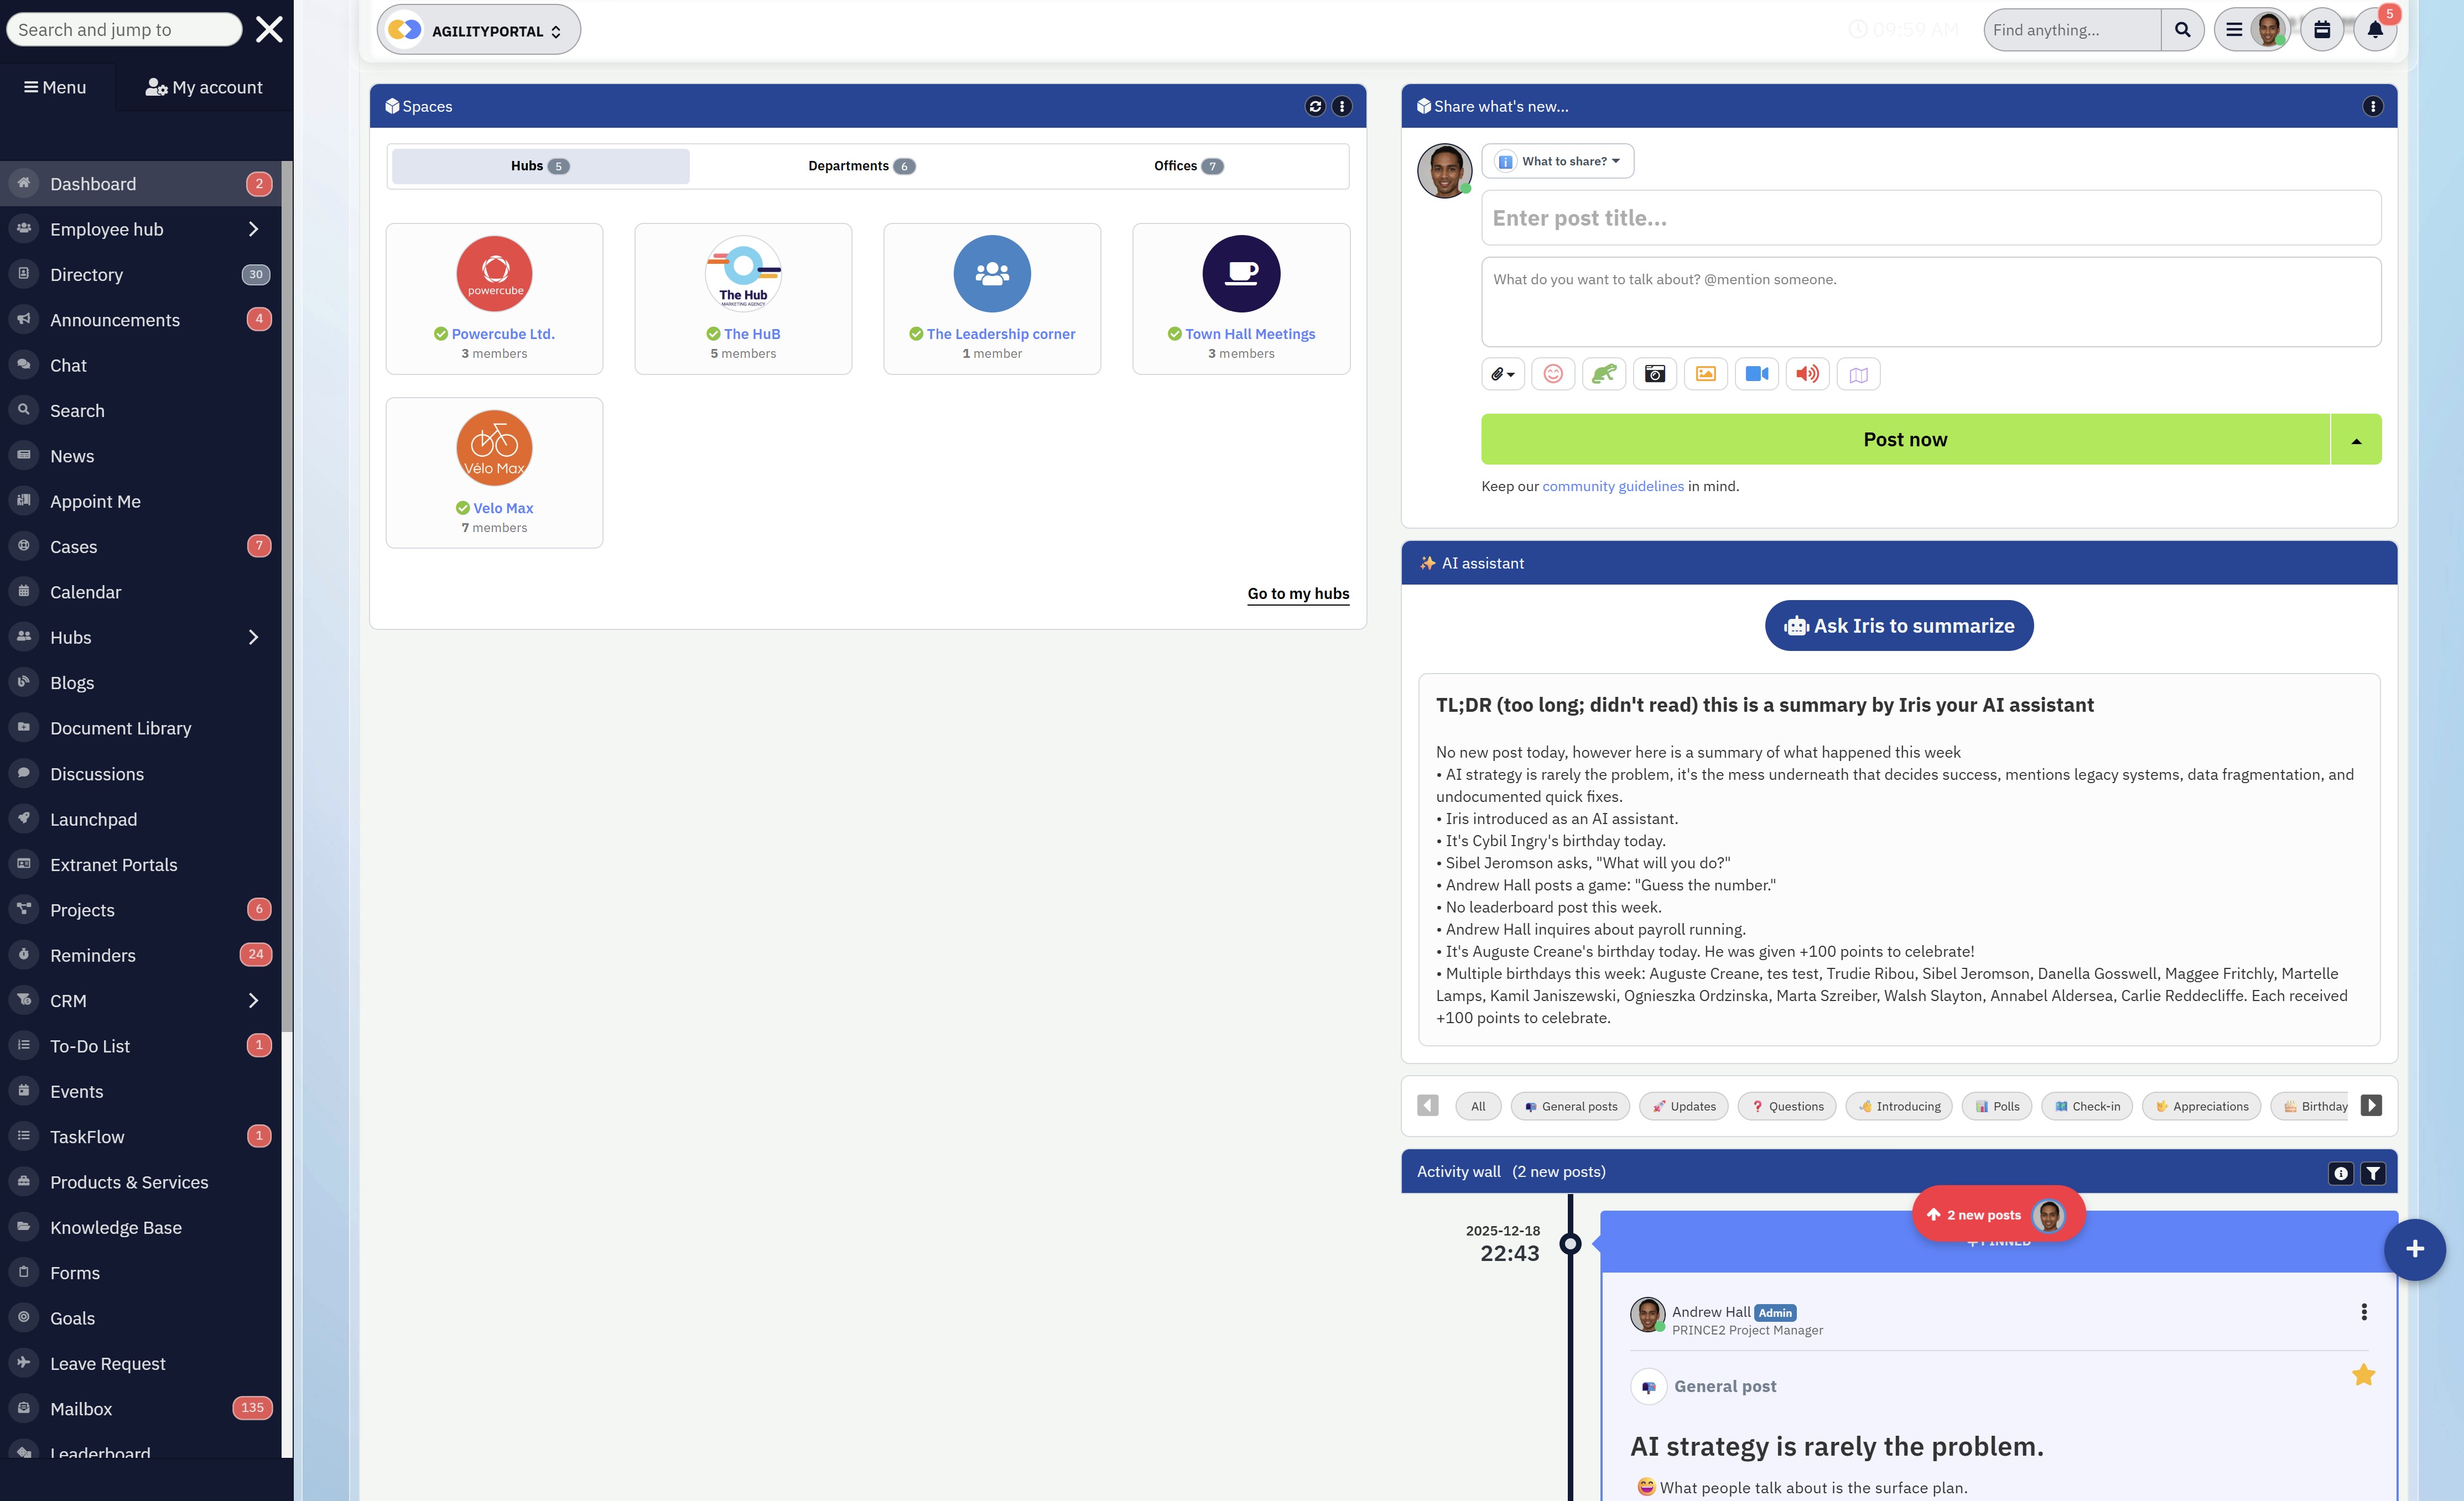Viewport: 2464px width, 1501px height.
Task: Filter activity wall using funnel icon
Action: coord(2373,1173)
